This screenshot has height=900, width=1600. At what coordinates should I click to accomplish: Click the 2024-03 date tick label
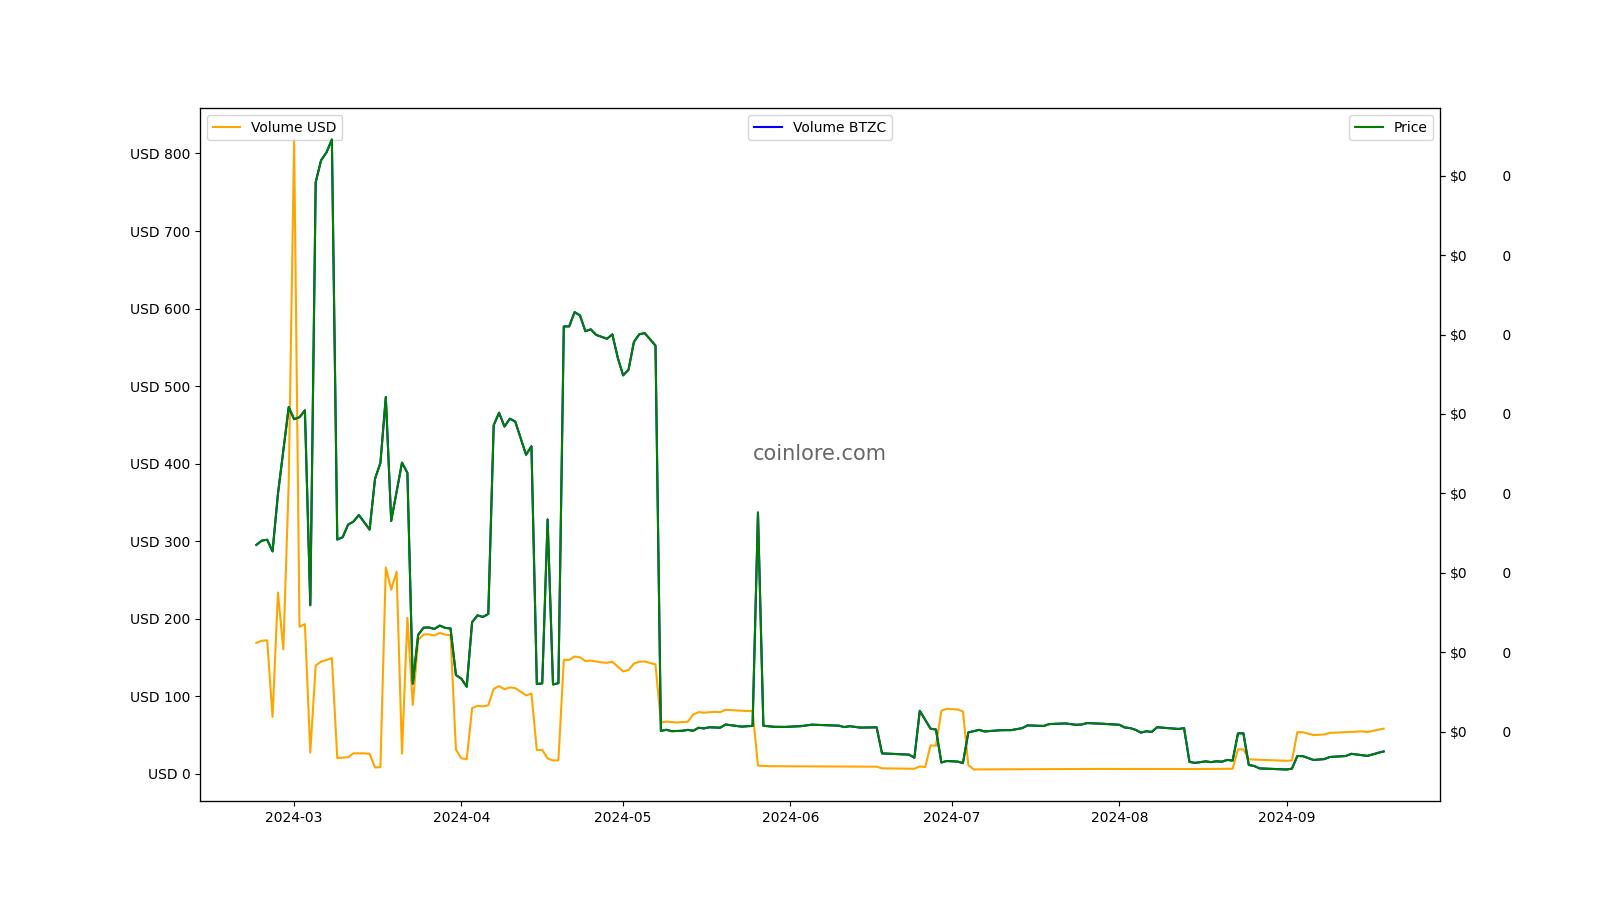point(293,817)
